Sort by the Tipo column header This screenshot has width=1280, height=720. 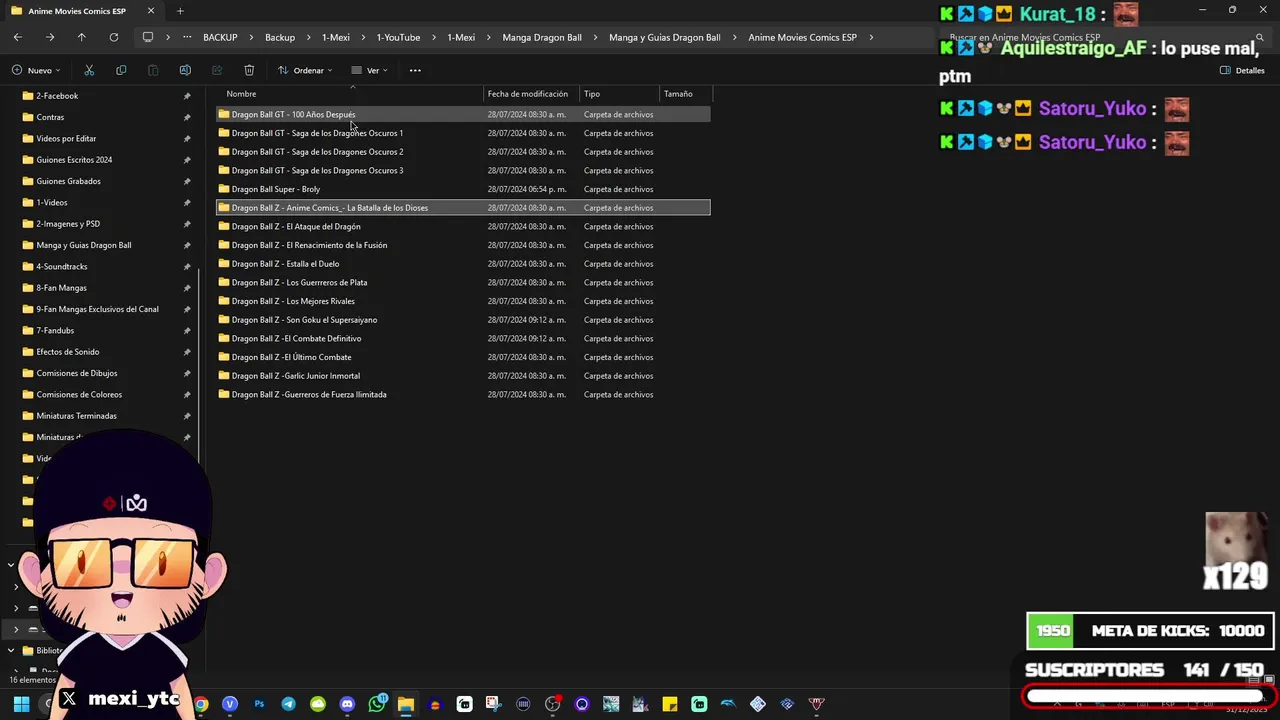pos(619,94)
